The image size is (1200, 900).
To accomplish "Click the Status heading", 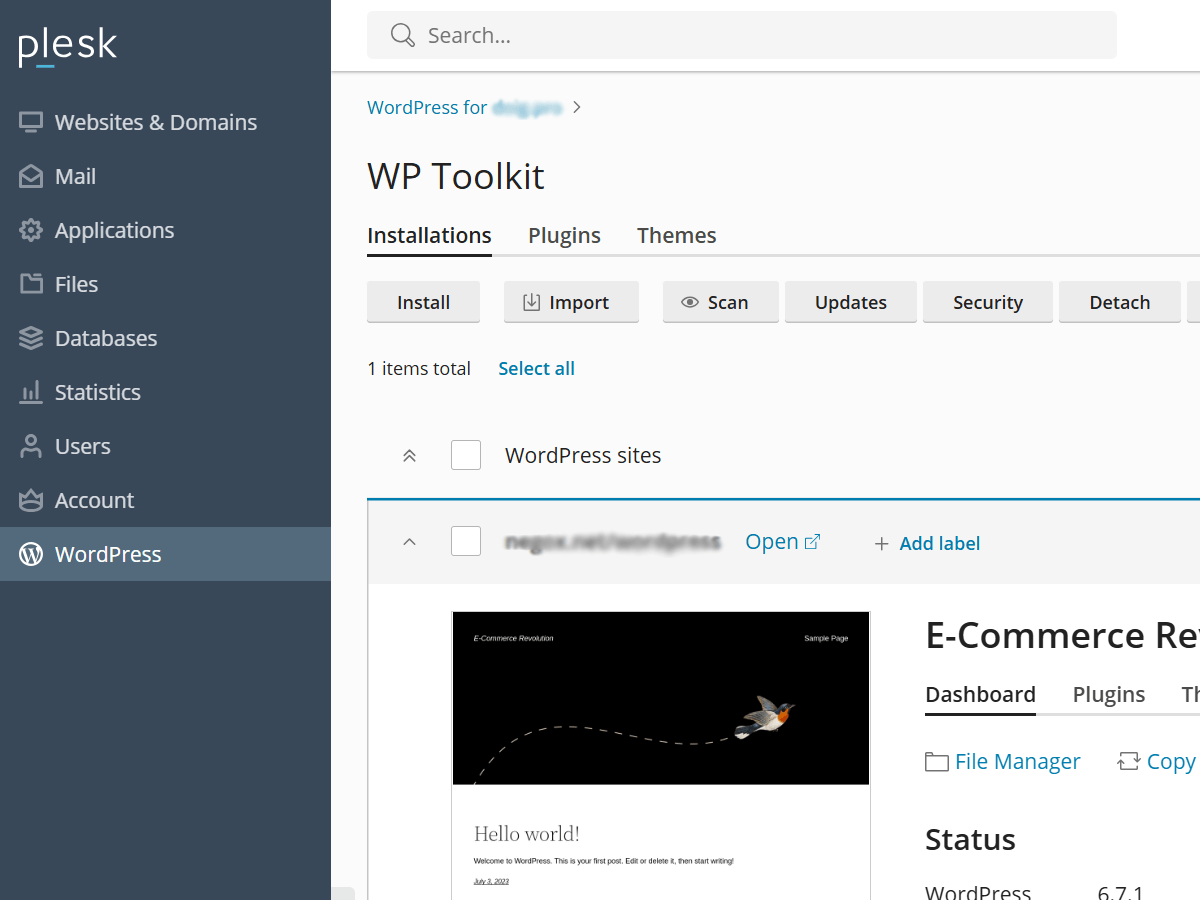I will click(970, 839).
